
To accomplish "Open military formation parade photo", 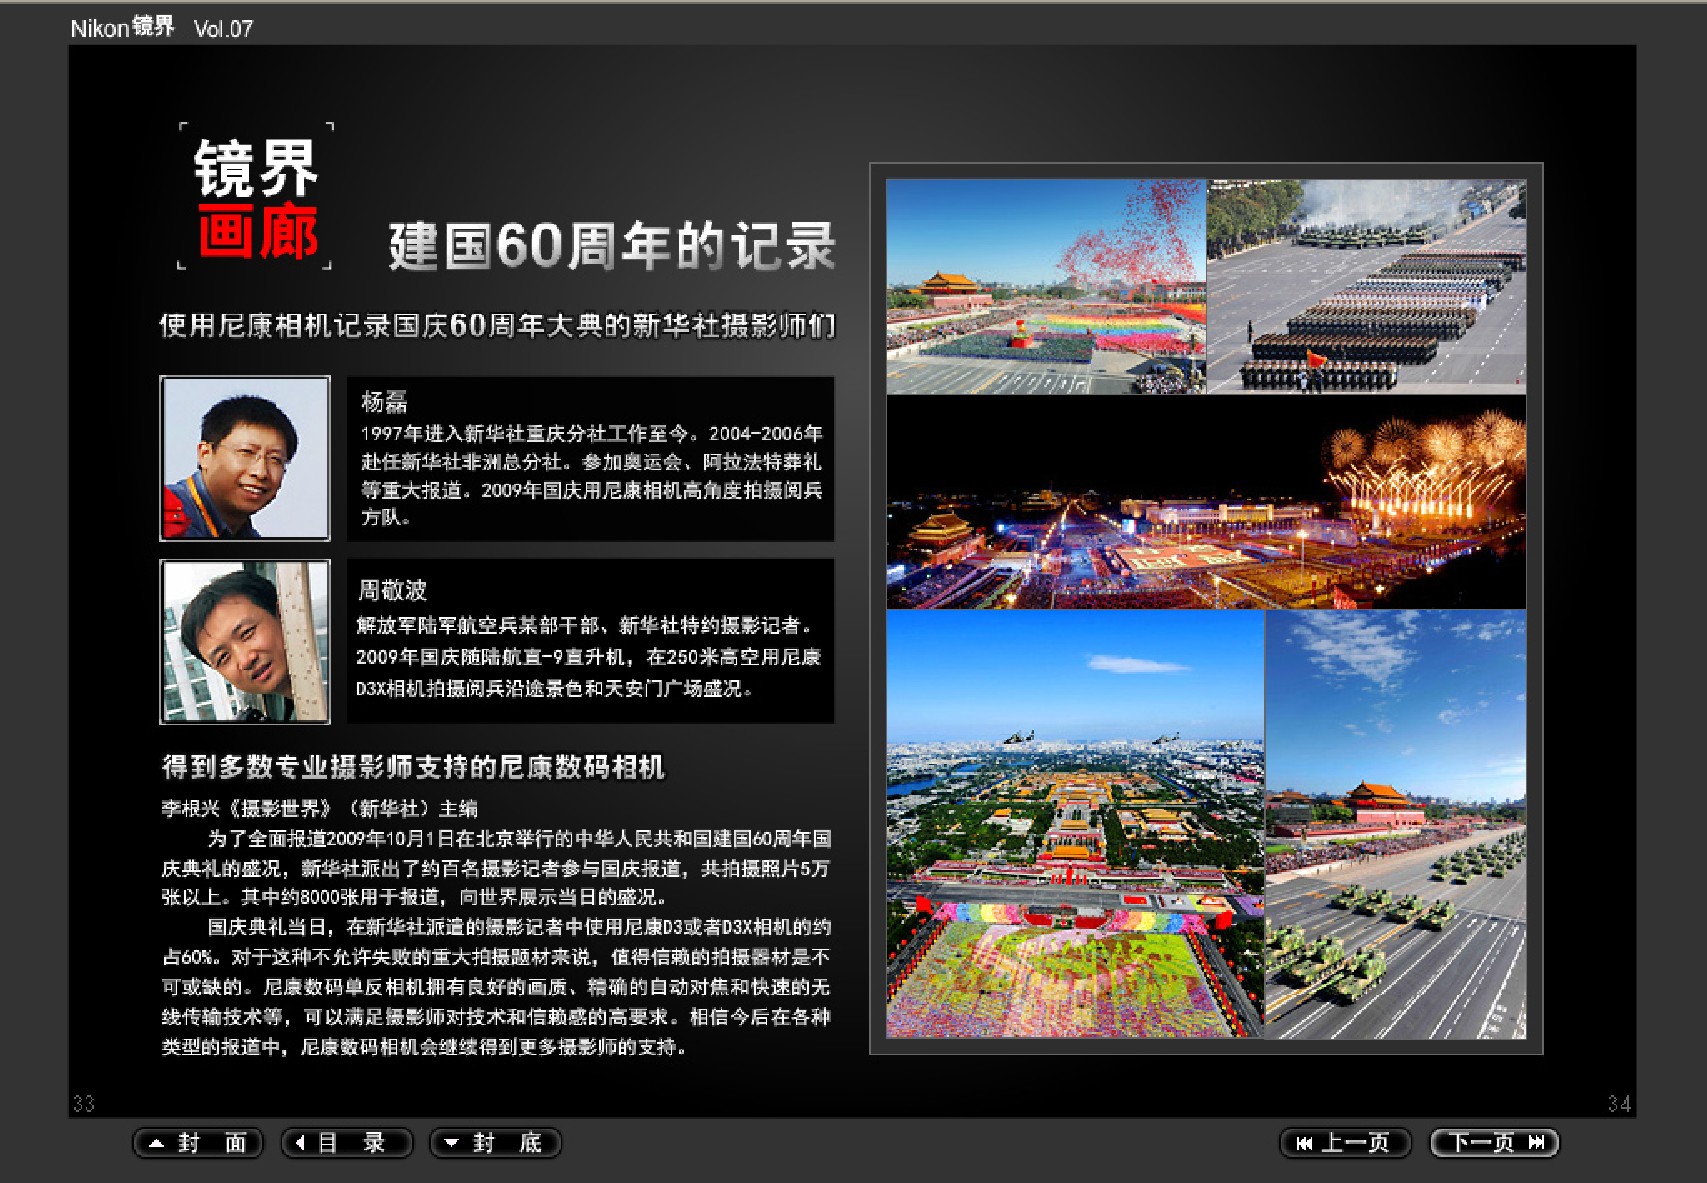I will 1366,287.
